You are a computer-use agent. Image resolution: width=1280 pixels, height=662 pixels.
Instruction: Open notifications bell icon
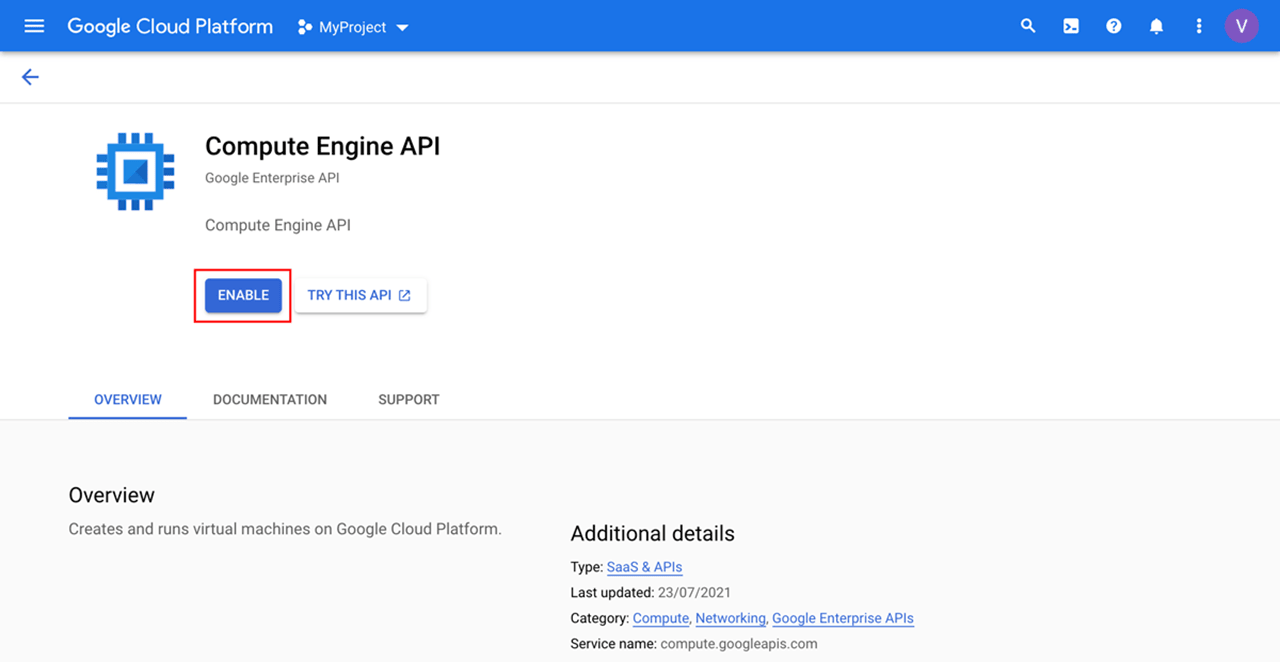tap(1157, 27)
